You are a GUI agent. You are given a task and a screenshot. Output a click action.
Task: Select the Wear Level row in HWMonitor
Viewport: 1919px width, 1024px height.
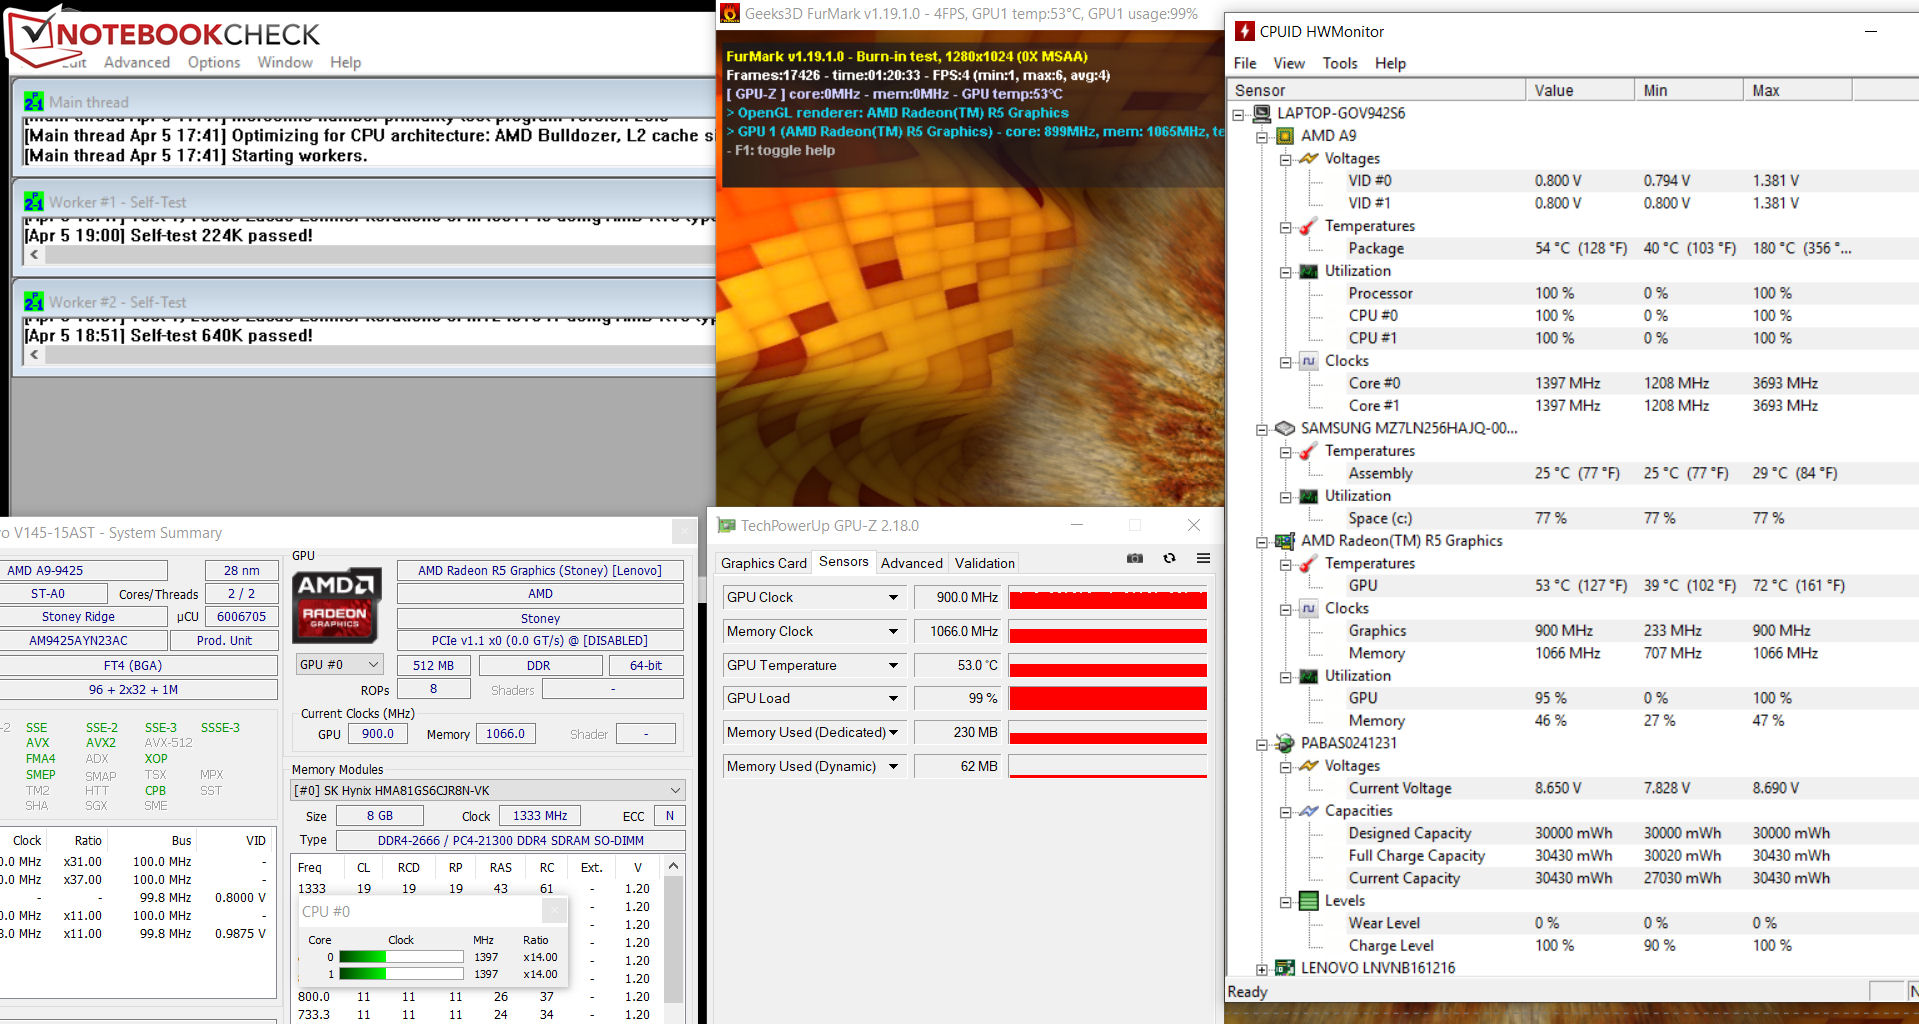[x=1572, y=924]
